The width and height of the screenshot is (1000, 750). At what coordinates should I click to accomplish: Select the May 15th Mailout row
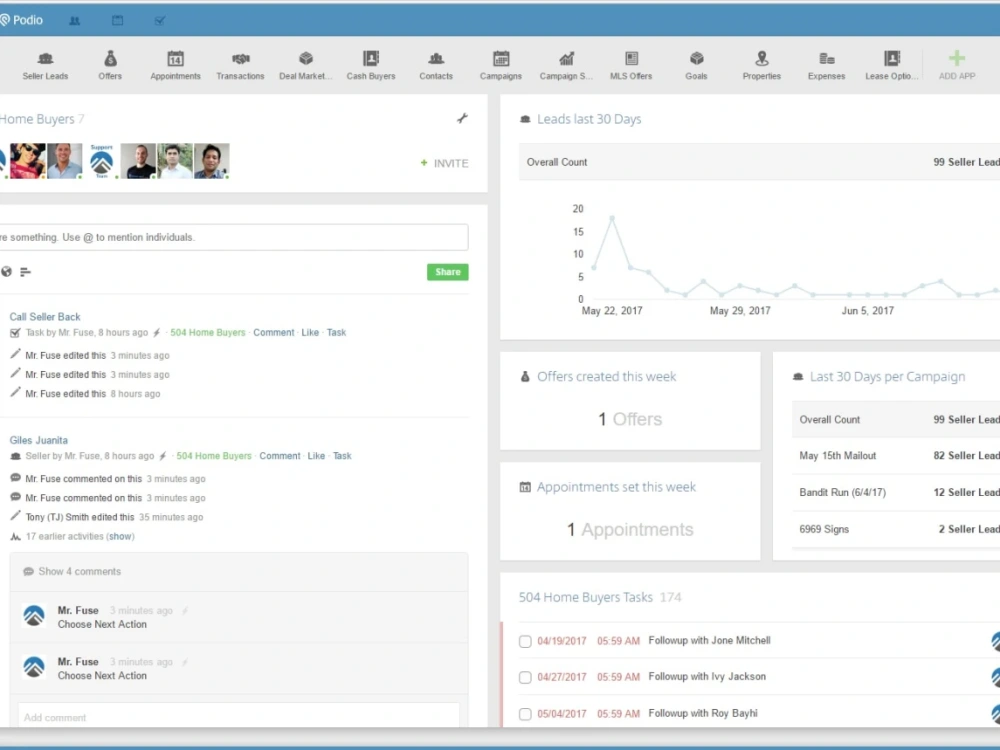click(896, 455)
